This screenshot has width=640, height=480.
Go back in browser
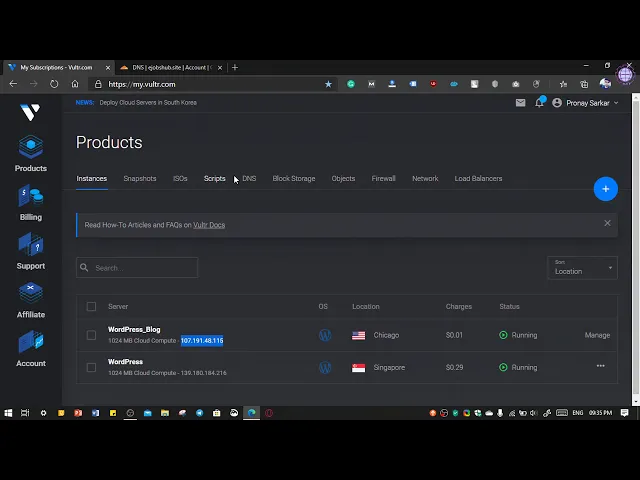tap(13, 84)
